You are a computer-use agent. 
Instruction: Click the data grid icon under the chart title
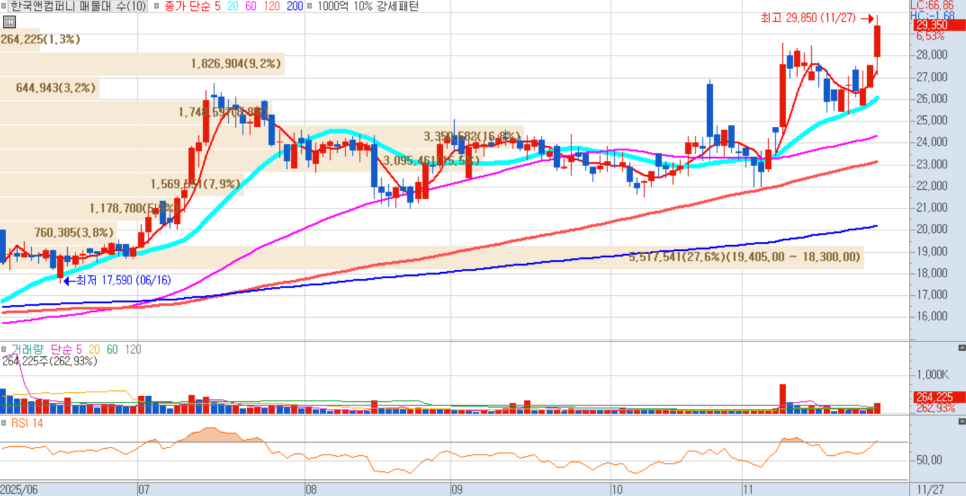tap(9, 22)
